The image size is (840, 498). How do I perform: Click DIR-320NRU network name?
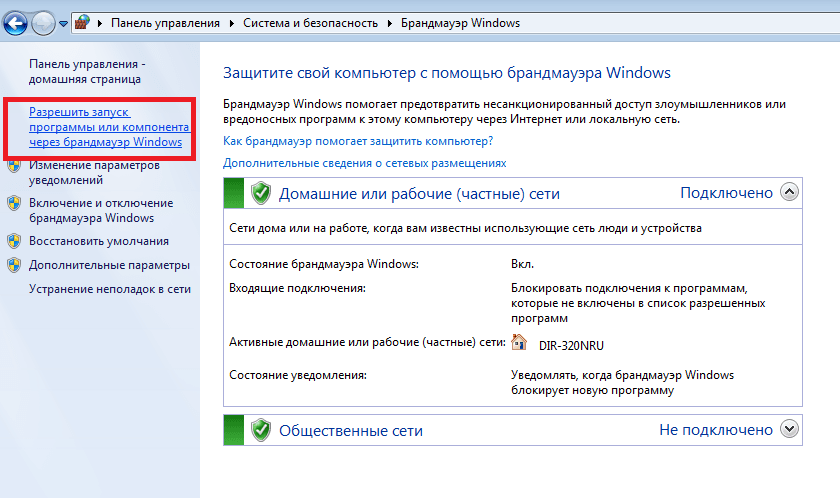pyautogui.click(x=571, y=345)
